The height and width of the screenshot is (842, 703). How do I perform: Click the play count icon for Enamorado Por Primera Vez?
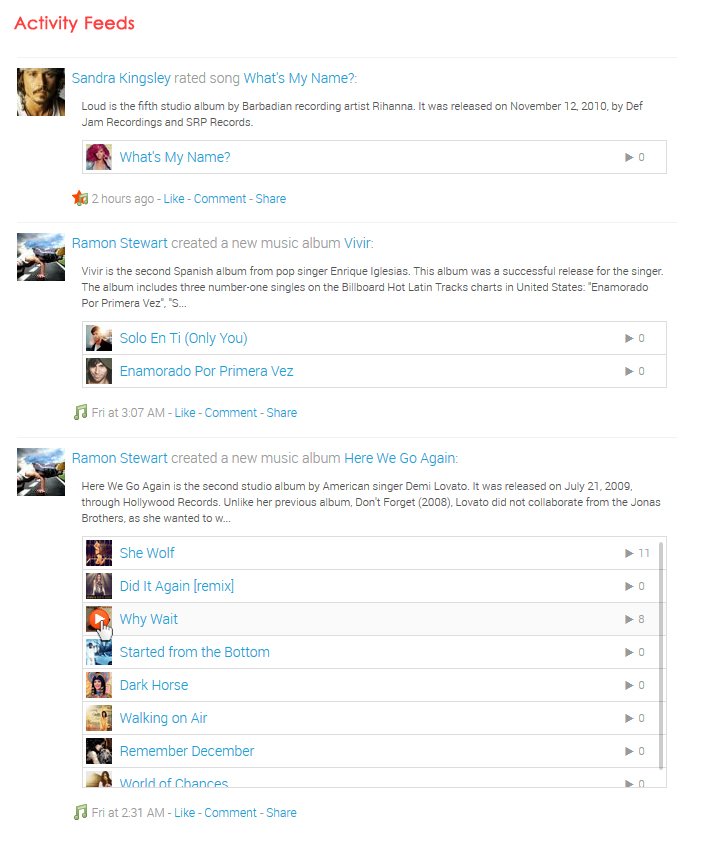629,371
